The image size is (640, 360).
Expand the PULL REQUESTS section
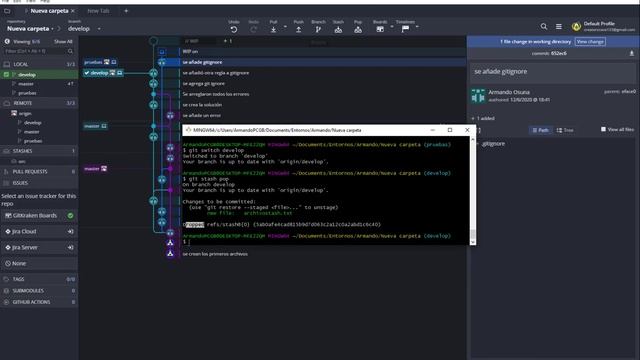point(39,172)
